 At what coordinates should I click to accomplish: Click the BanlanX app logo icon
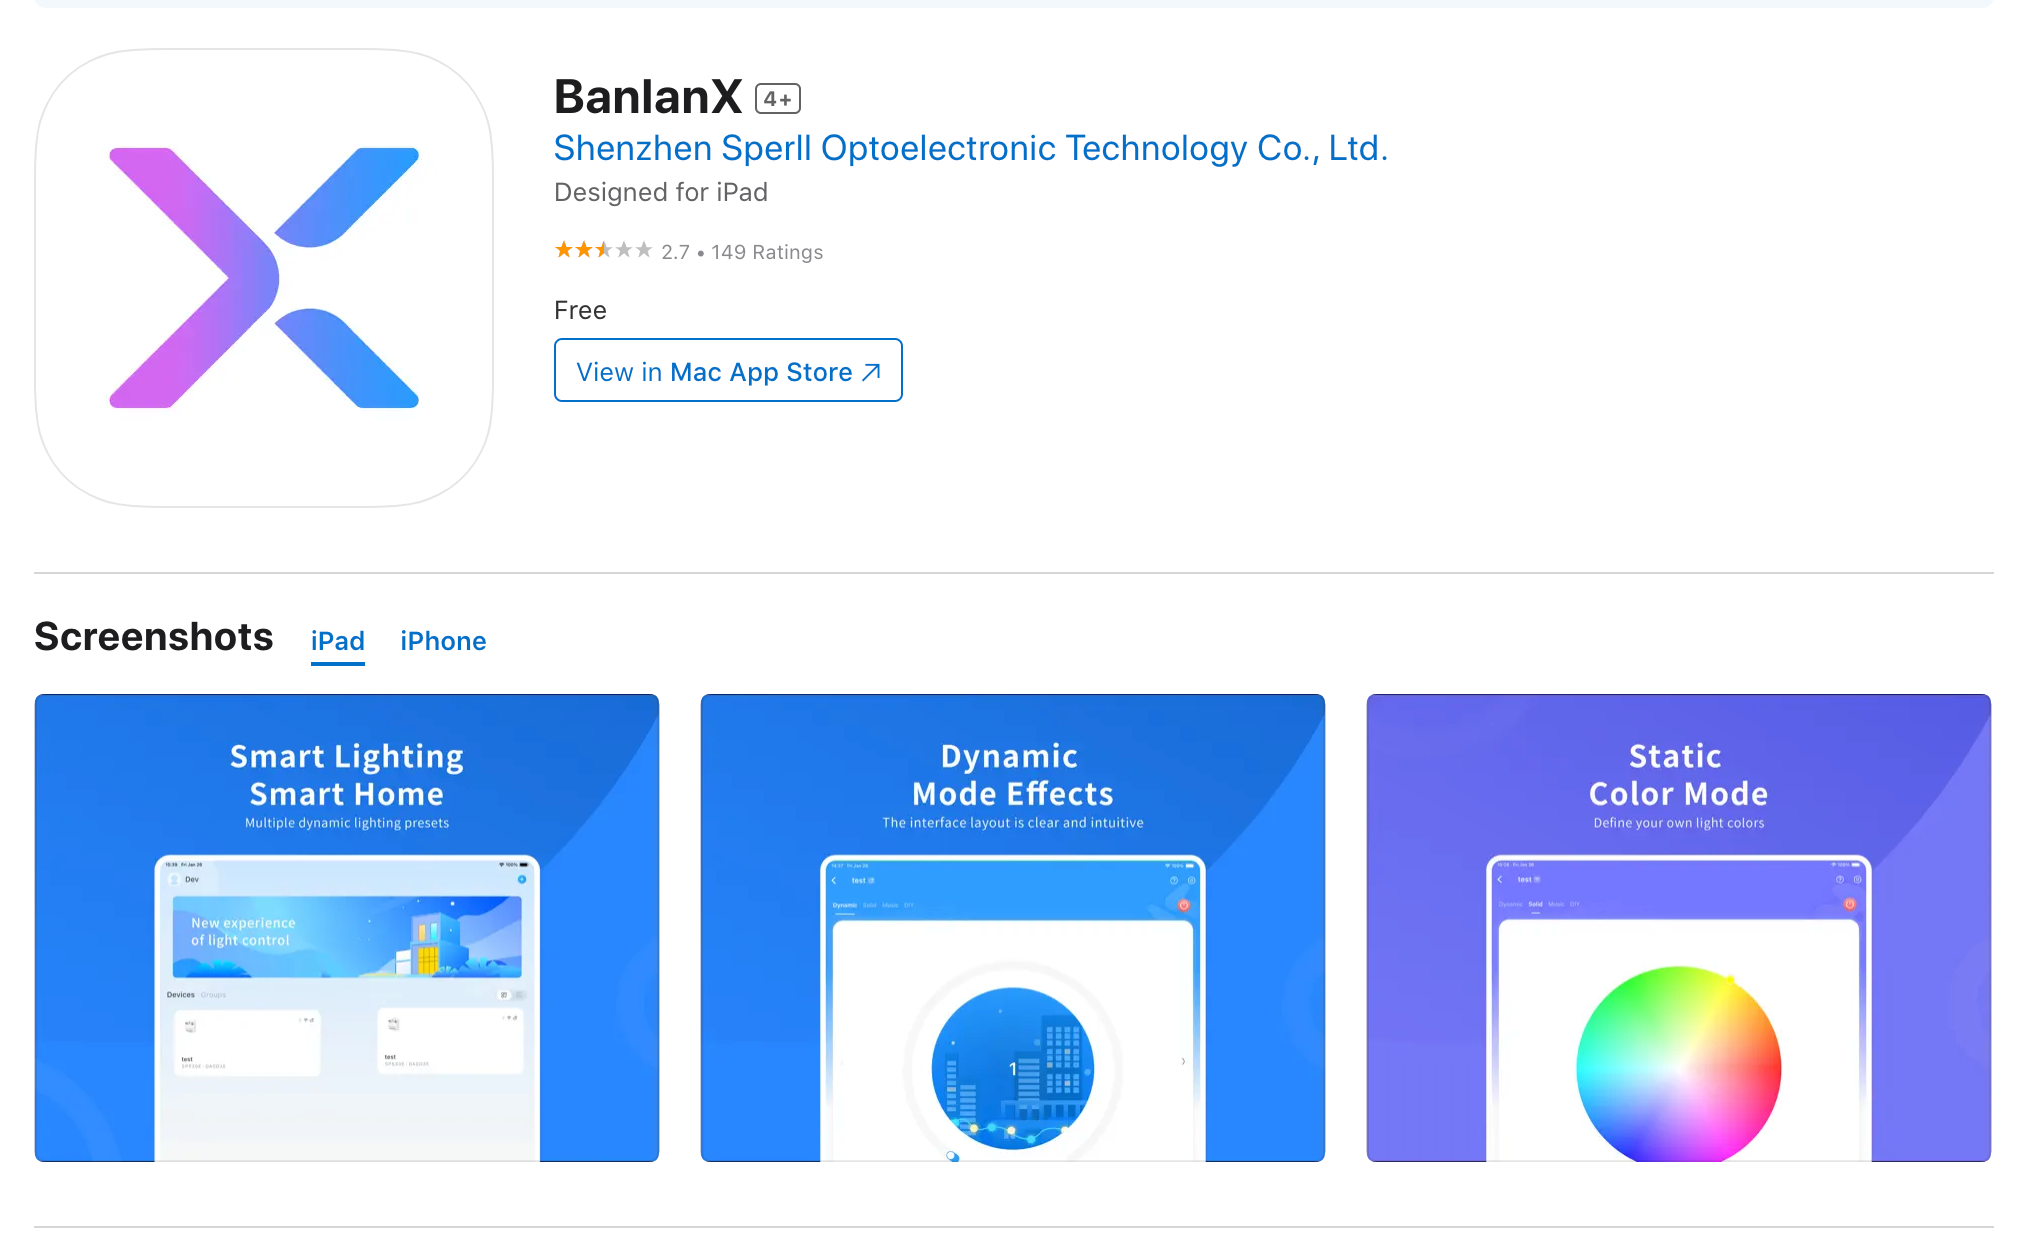(x=264, y=278)
